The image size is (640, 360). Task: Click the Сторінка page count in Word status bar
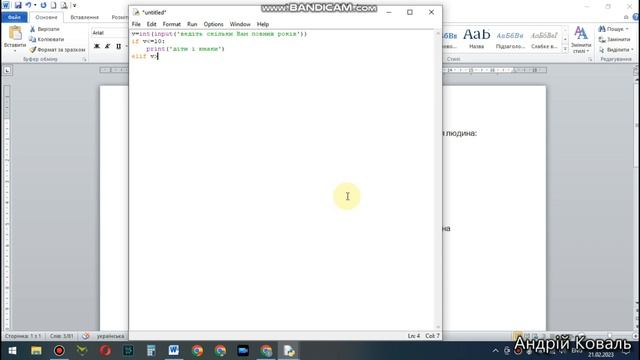coord(23,336)
